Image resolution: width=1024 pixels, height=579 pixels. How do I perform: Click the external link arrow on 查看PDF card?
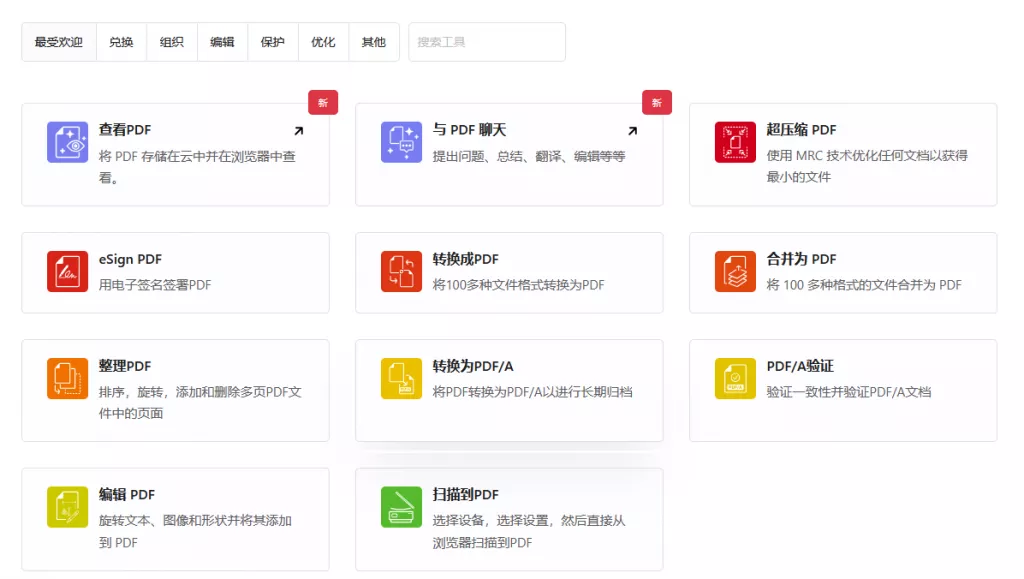[x=297, y=129]
